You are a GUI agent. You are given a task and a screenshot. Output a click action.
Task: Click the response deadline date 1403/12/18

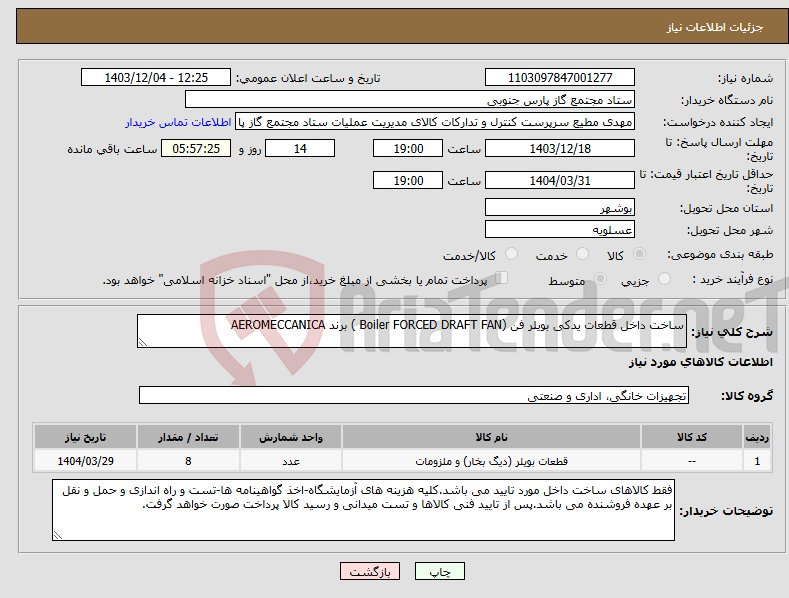560,148
